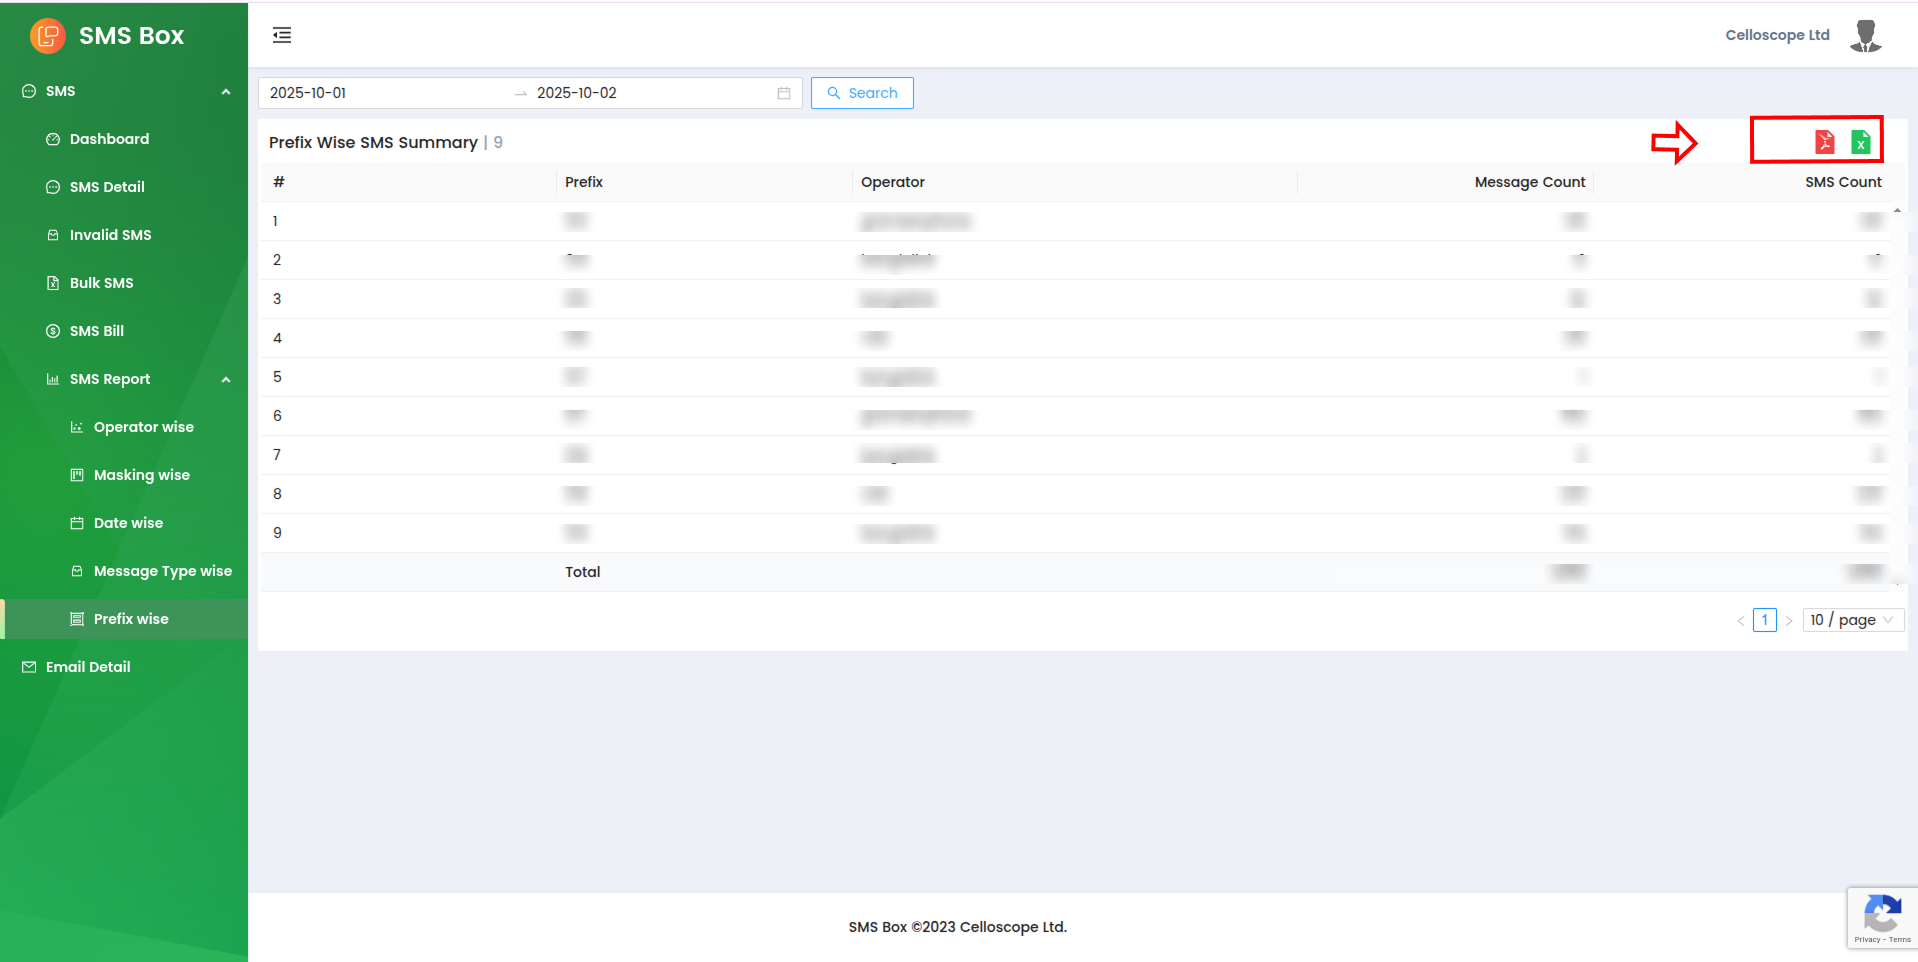Collapse sidebar using the hamburger menu icon
1918x962 pixels.
[282, 36]
